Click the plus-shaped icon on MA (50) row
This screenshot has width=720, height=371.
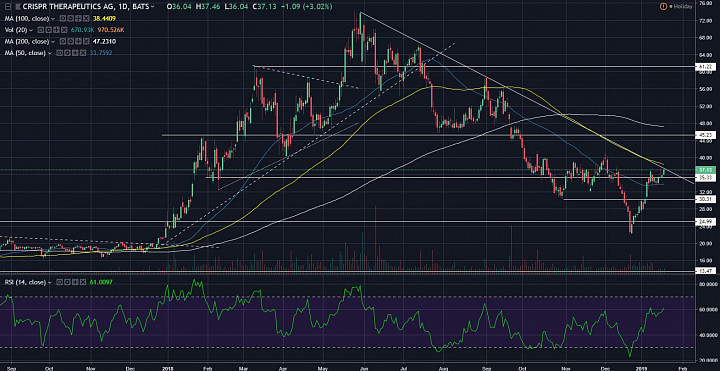click(x=75, y=53)
